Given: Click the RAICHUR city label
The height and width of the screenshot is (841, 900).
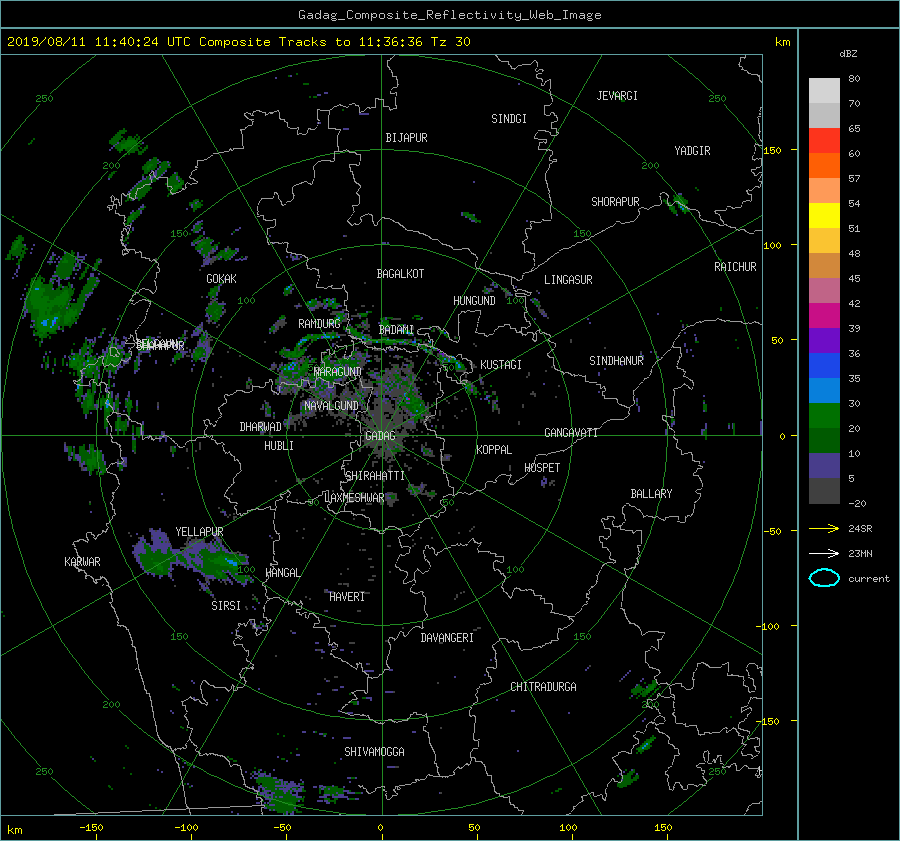Looking at the screenshot, I should pyautogui.click(x=735, y=267).
